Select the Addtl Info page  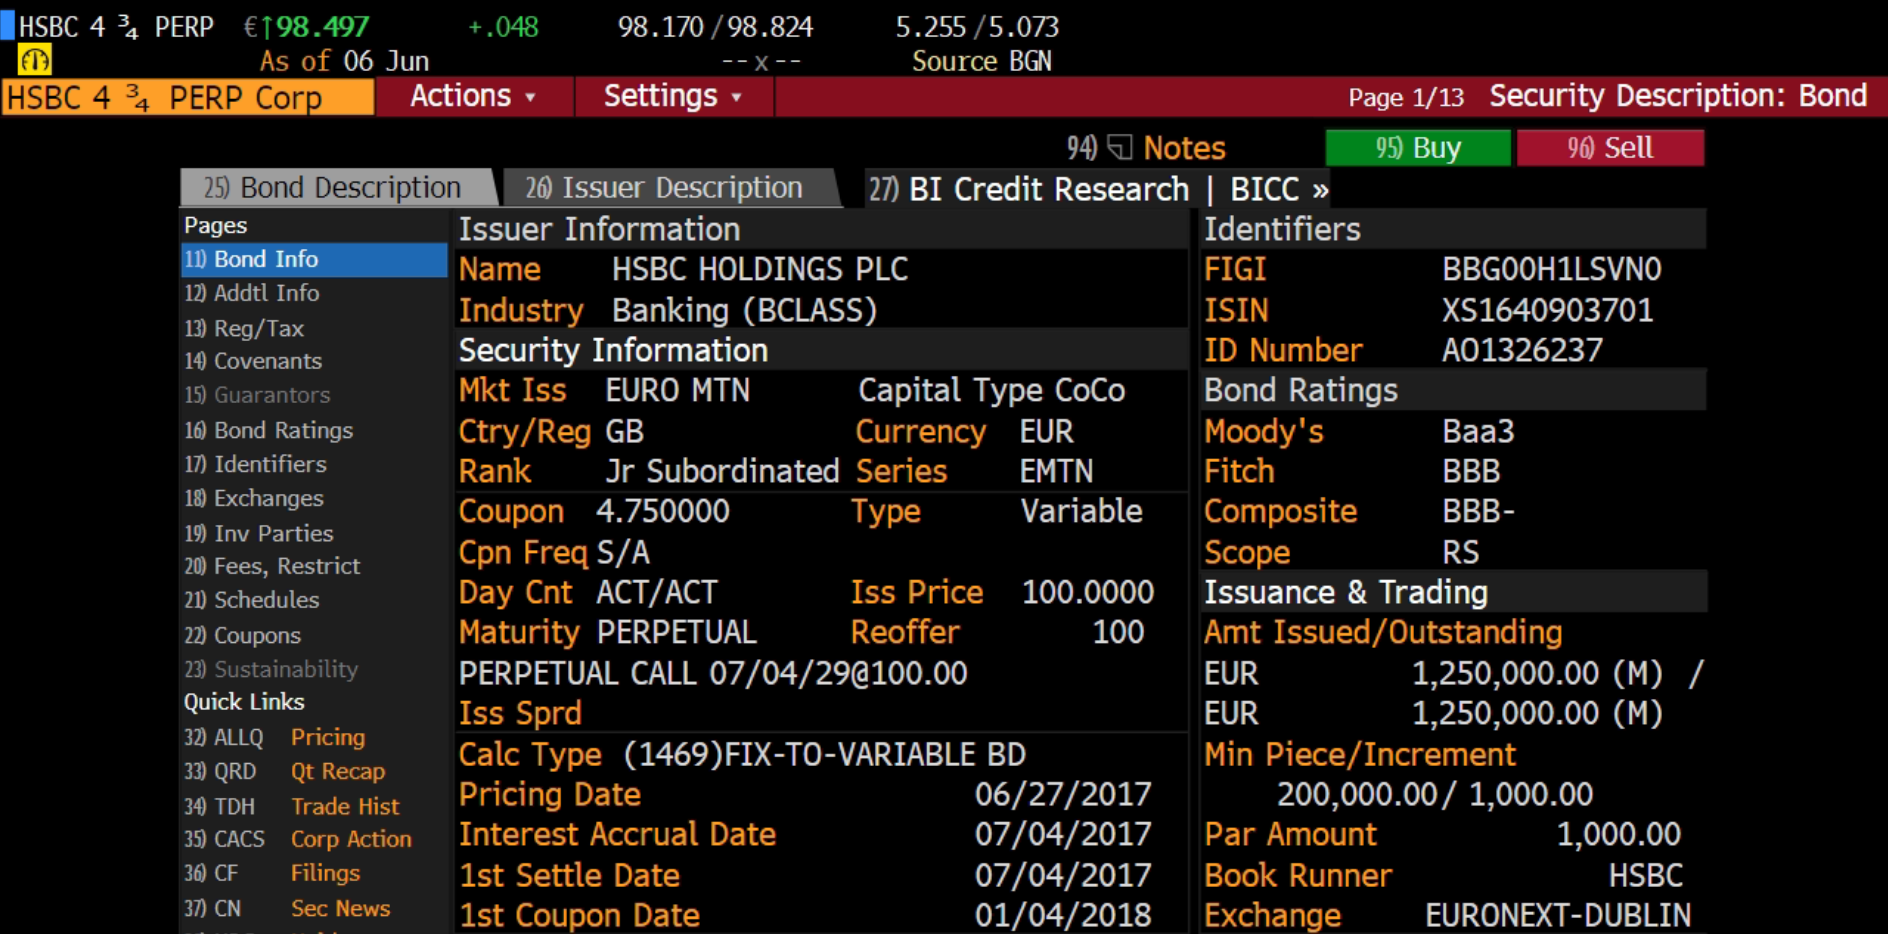pos(313,293)
